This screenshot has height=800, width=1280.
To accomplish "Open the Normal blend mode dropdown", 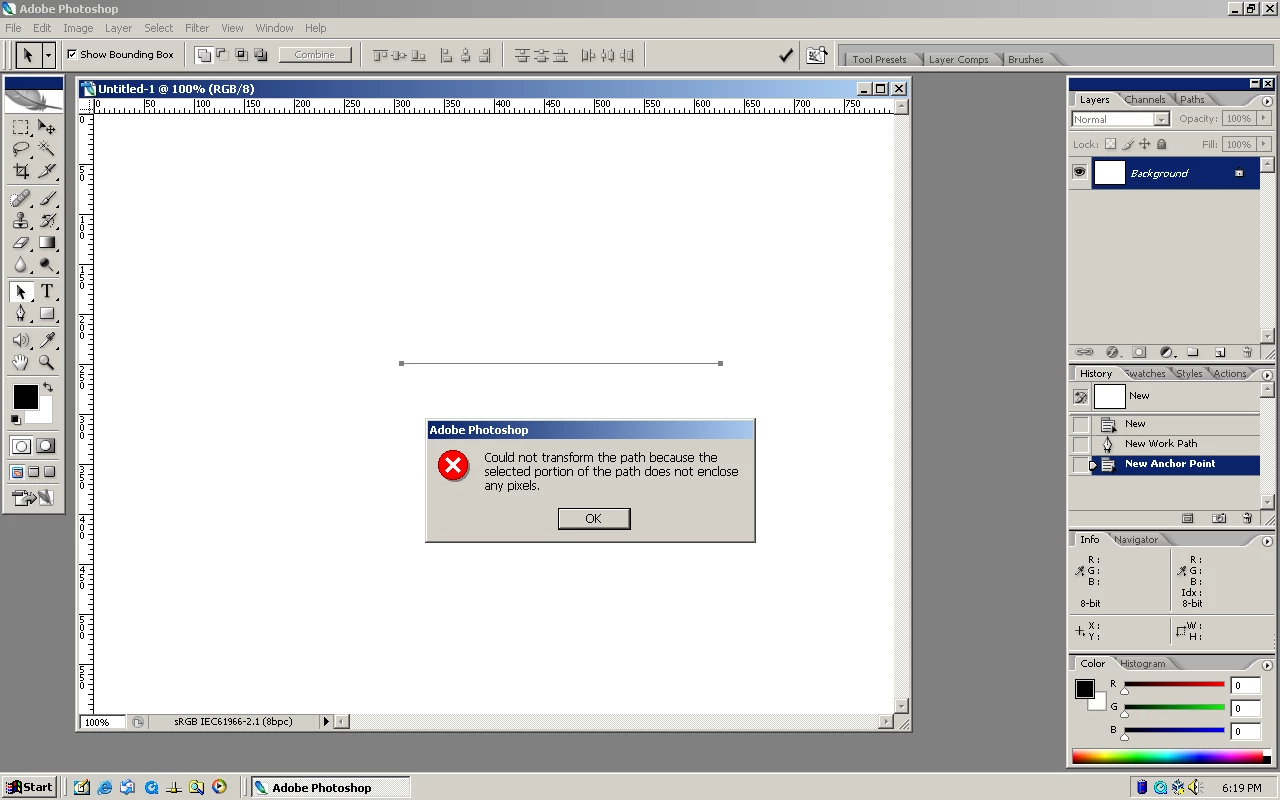I will coord(1120,119).
